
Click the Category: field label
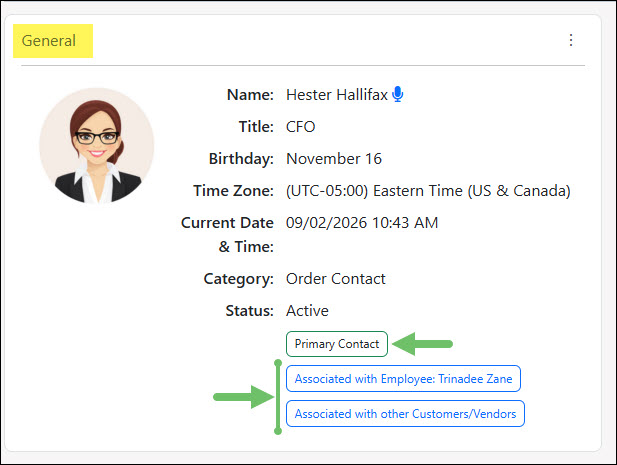[x=238, y=279]
